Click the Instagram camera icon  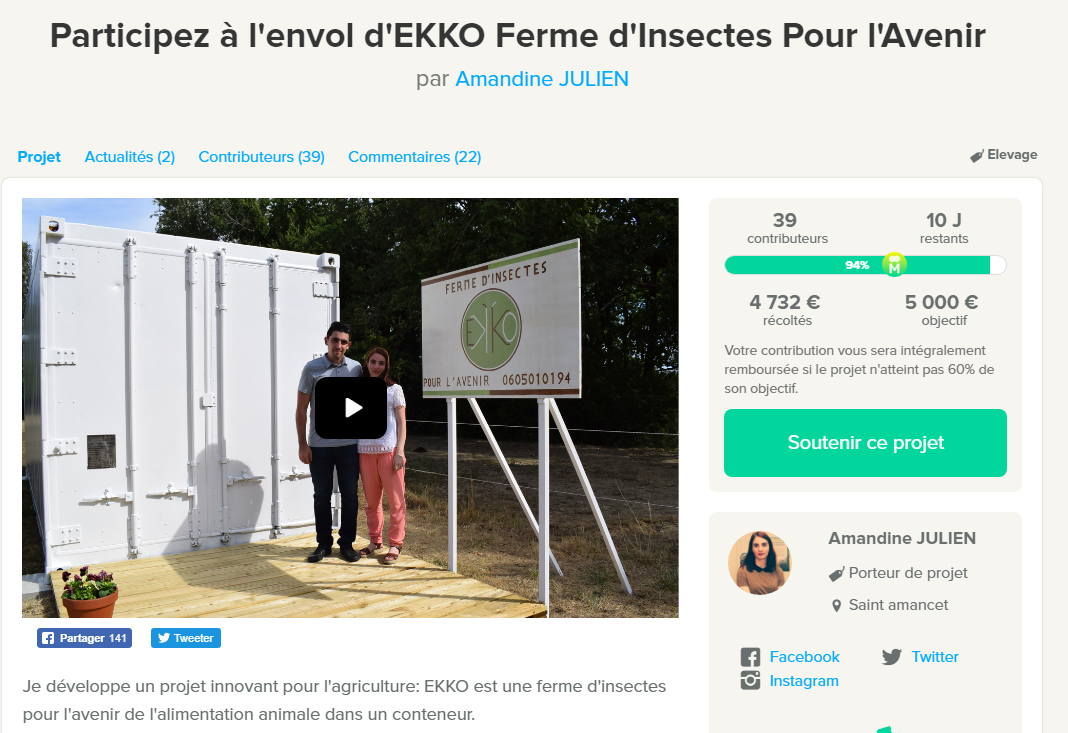pyautogui.click(x=750, y=681)
